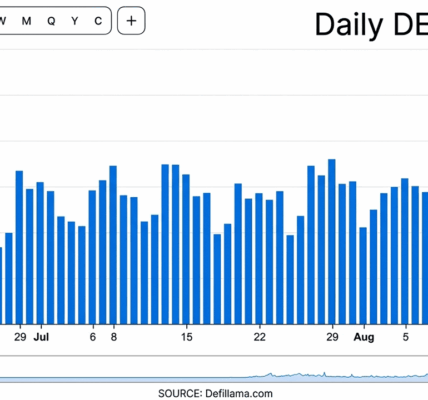Screen dimensions: 428x400
Task: Click the bar above the 8 label
Action: [113, 245]
